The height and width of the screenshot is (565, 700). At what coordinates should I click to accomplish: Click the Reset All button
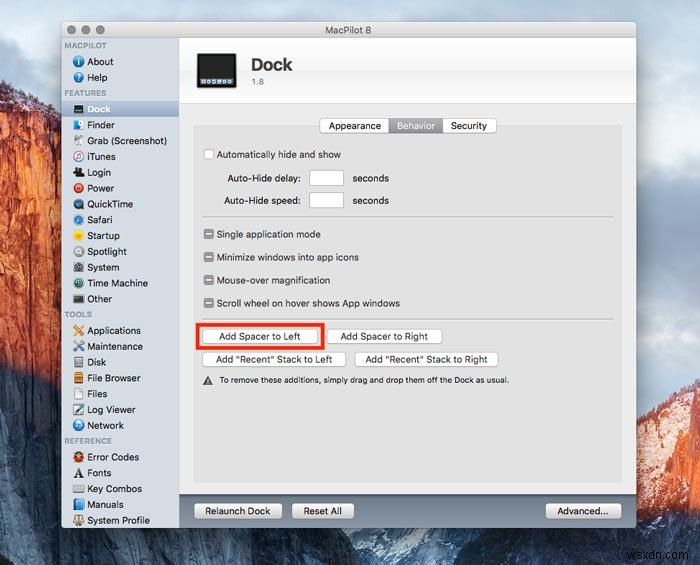tap(323, 511)
